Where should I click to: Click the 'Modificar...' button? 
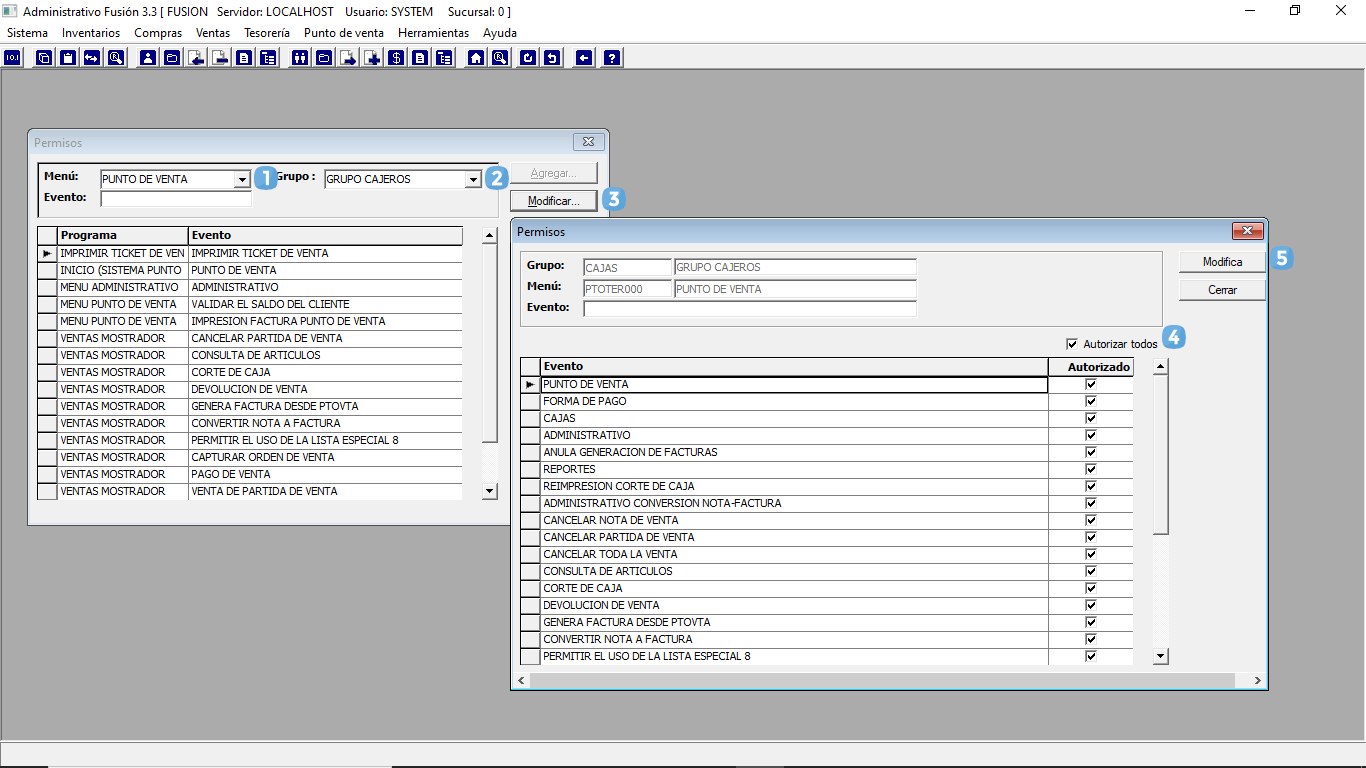click(x=553, y=201)
